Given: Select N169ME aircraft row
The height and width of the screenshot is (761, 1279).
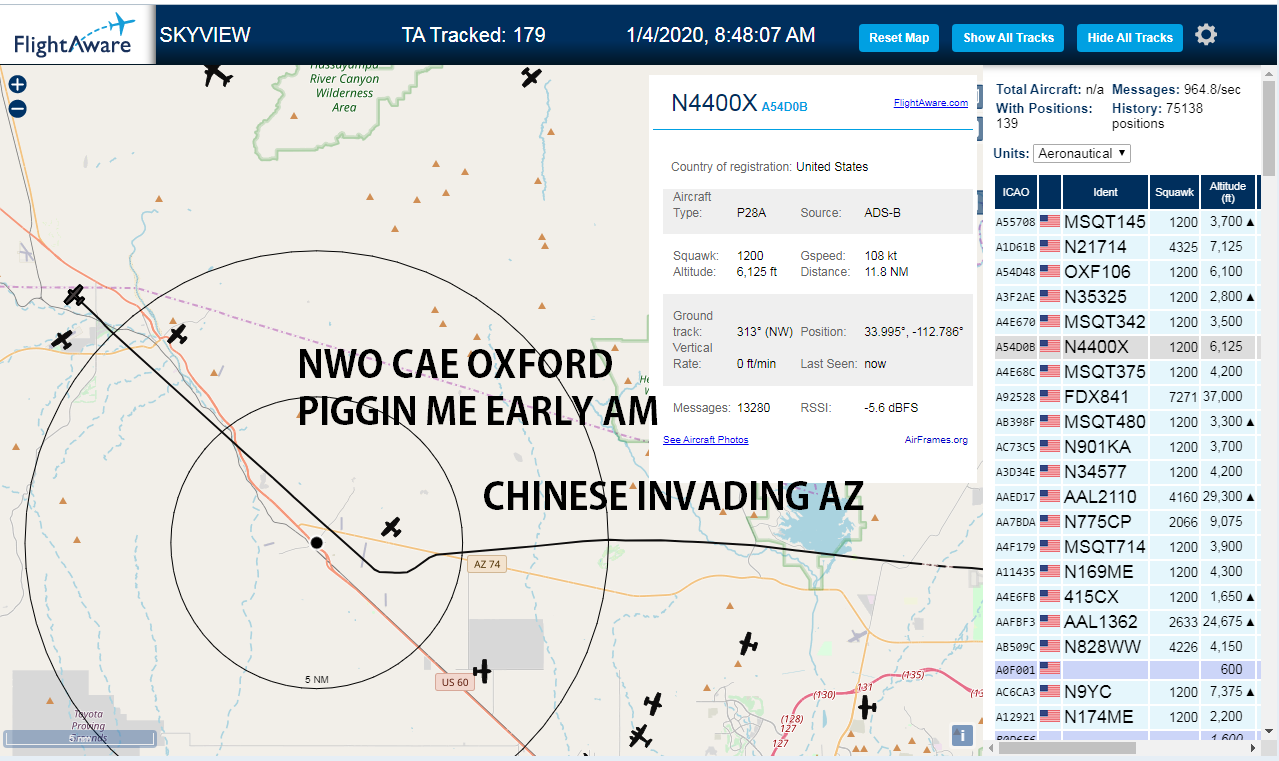Looking at the screenshot, I should 1126,572.
